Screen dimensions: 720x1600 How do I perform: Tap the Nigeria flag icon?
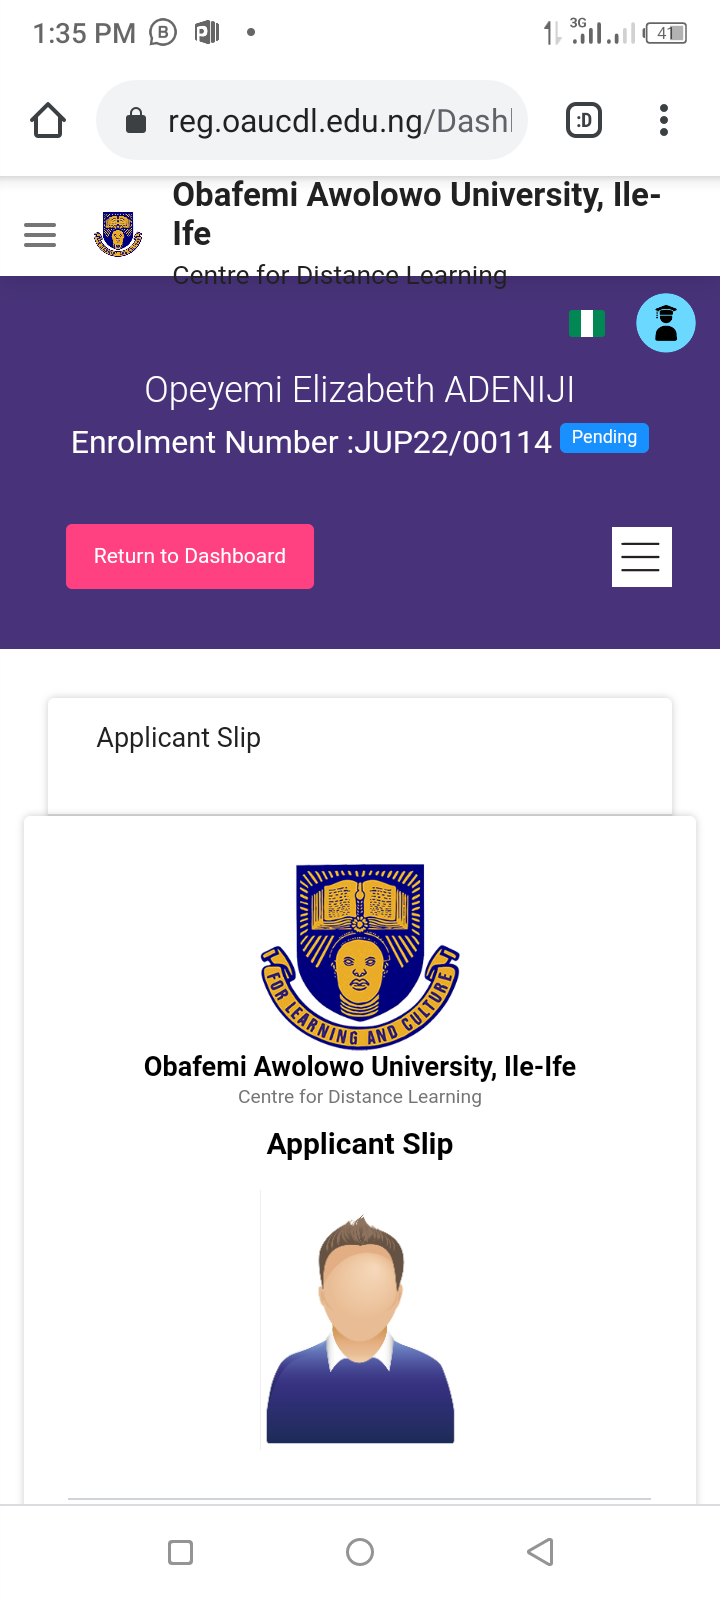[x=587, y=324]
